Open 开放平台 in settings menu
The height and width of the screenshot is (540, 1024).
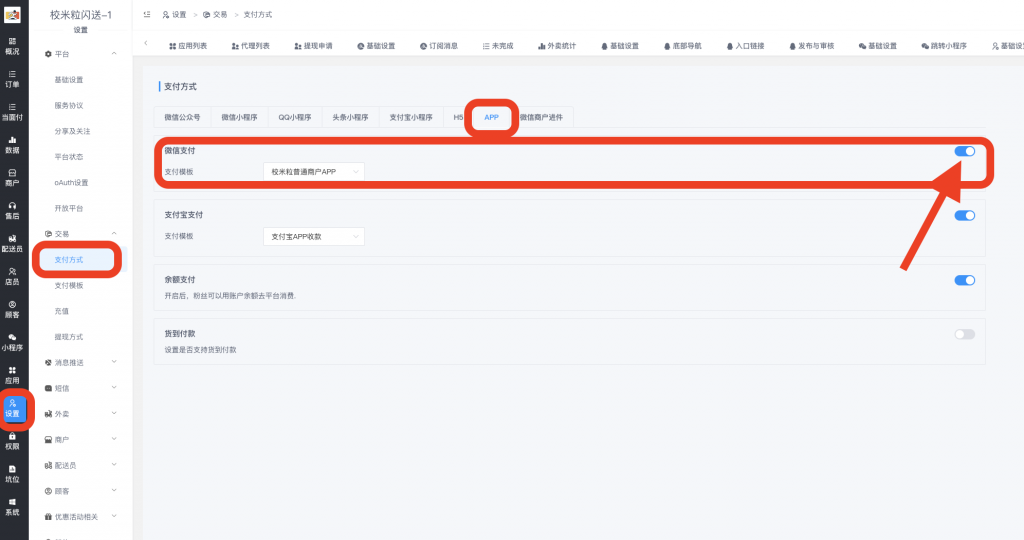click(69, 208)
